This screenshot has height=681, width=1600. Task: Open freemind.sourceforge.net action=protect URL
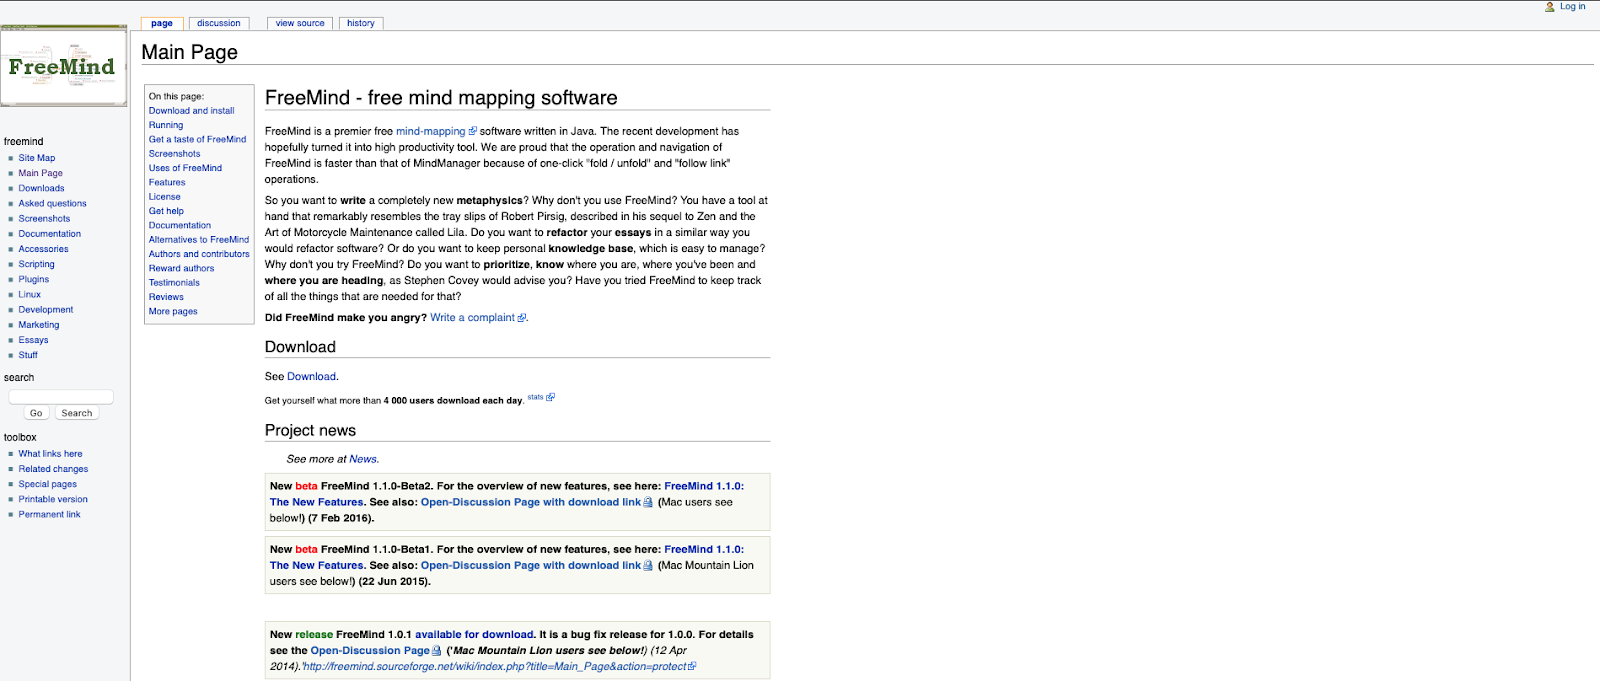tap(494, 666)
